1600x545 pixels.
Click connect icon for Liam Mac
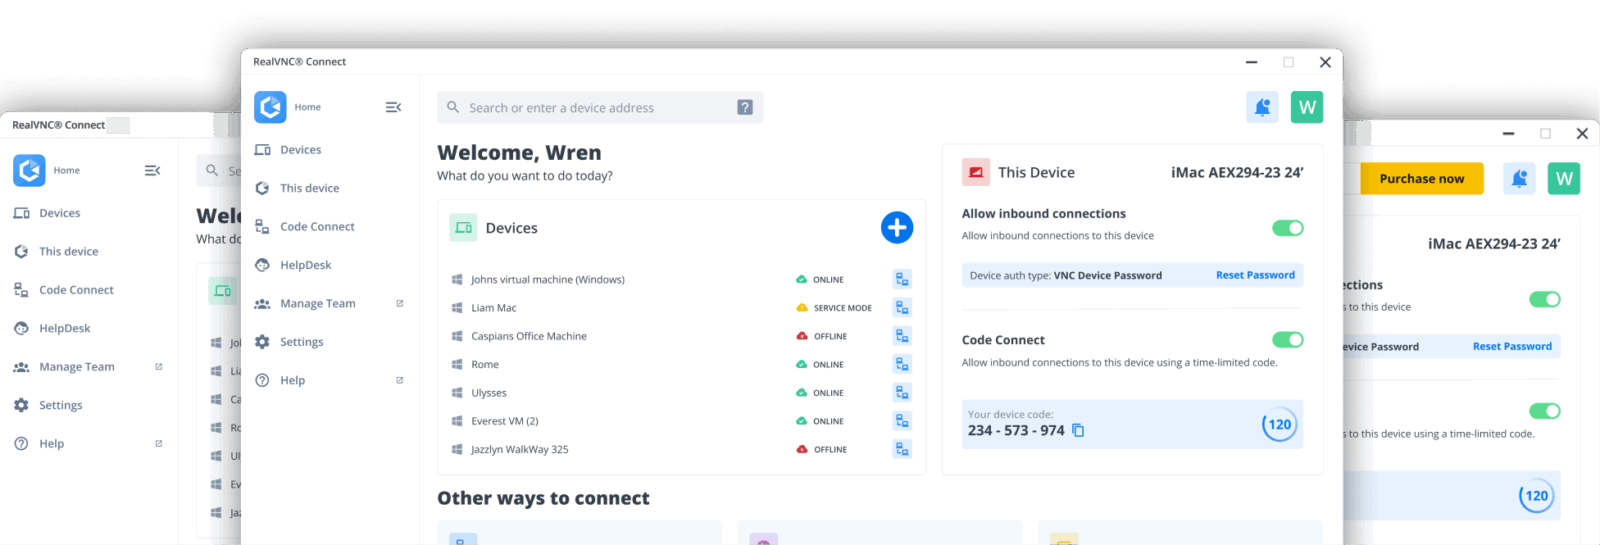click(x=902, y=308)
